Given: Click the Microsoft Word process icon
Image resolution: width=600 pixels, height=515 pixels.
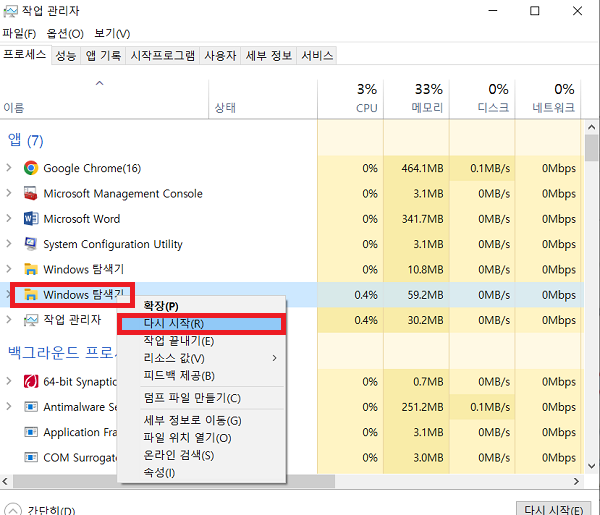Looking at the screenshot, I should 31,219.
